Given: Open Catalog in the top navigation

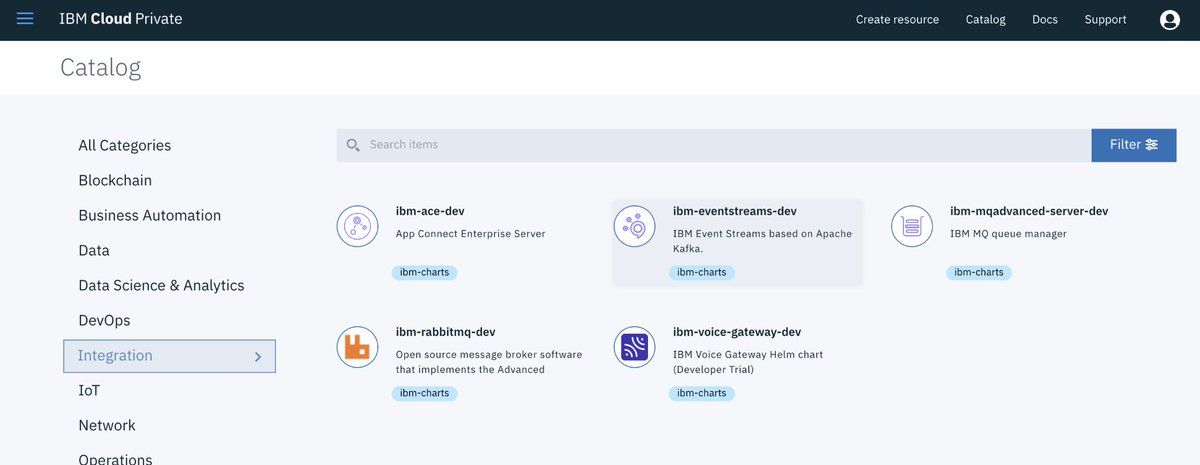Looking at the screenshot, I should tap(985, 20).
